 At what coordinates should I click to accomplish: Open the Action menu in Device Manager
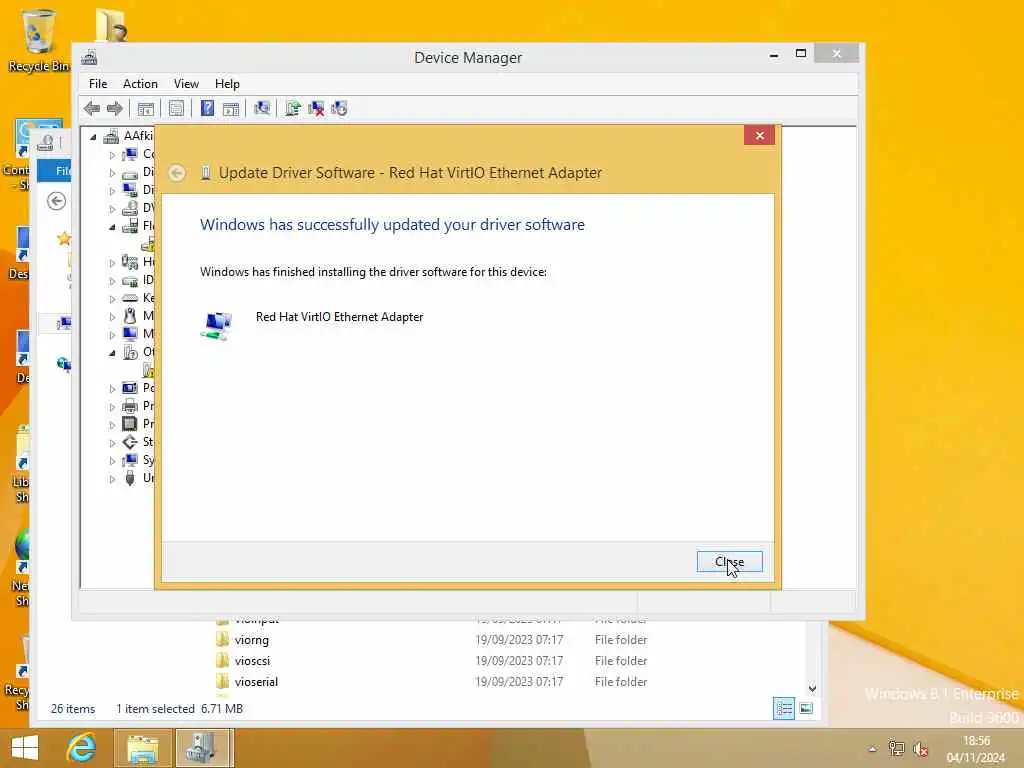(x=140, y=84)
